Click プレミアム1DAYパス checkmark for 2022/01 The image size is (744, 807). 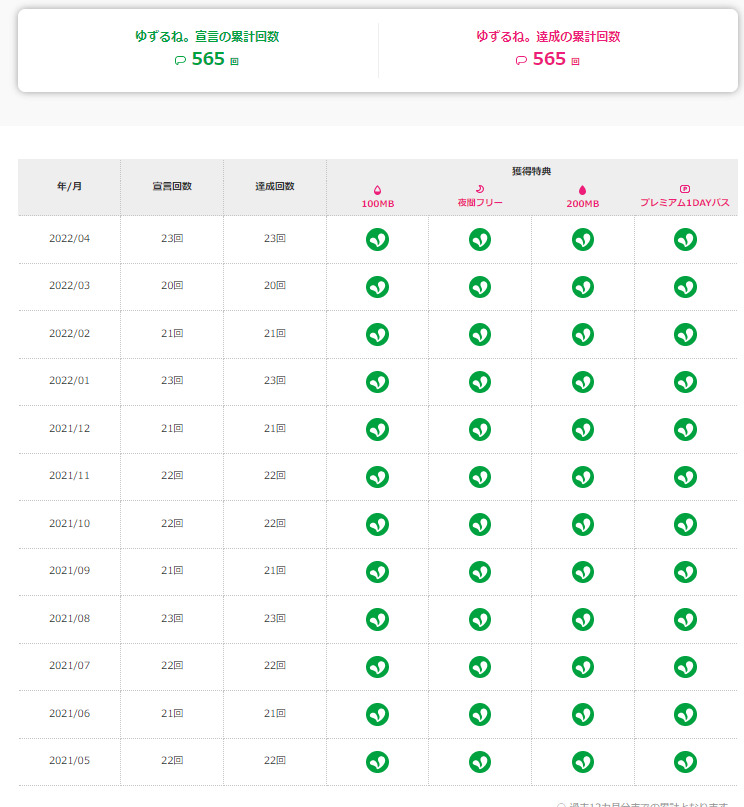(x=685, y=381)
